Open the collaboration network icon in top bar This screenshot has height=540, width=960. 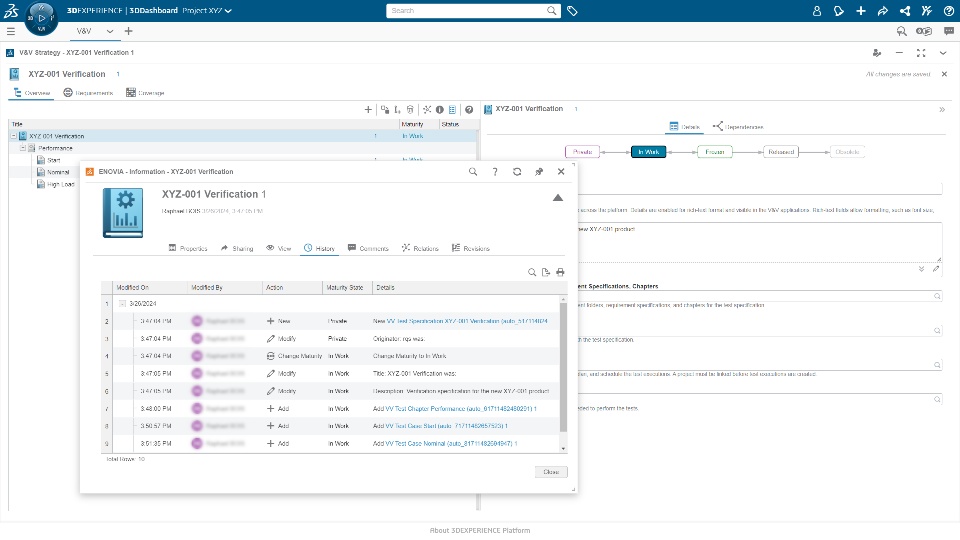[x=905, y=11]
